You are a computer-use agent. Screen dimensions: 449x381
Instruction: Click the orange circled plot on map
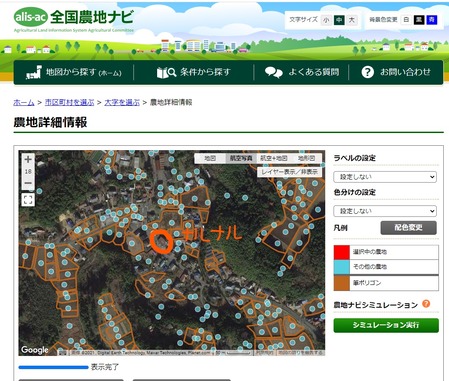point(161,242)
